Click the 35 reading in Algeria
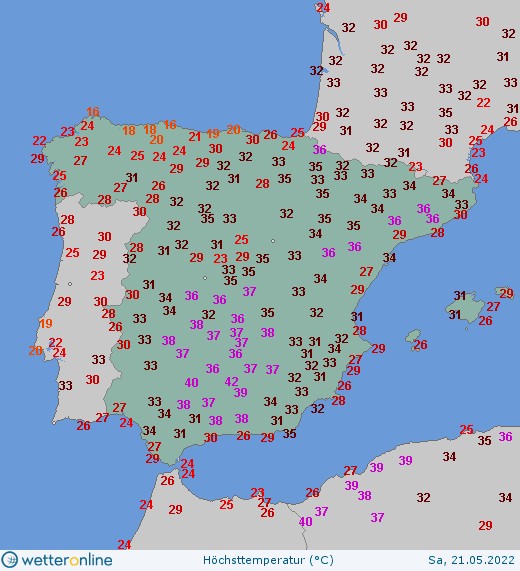 click(484, 441)
